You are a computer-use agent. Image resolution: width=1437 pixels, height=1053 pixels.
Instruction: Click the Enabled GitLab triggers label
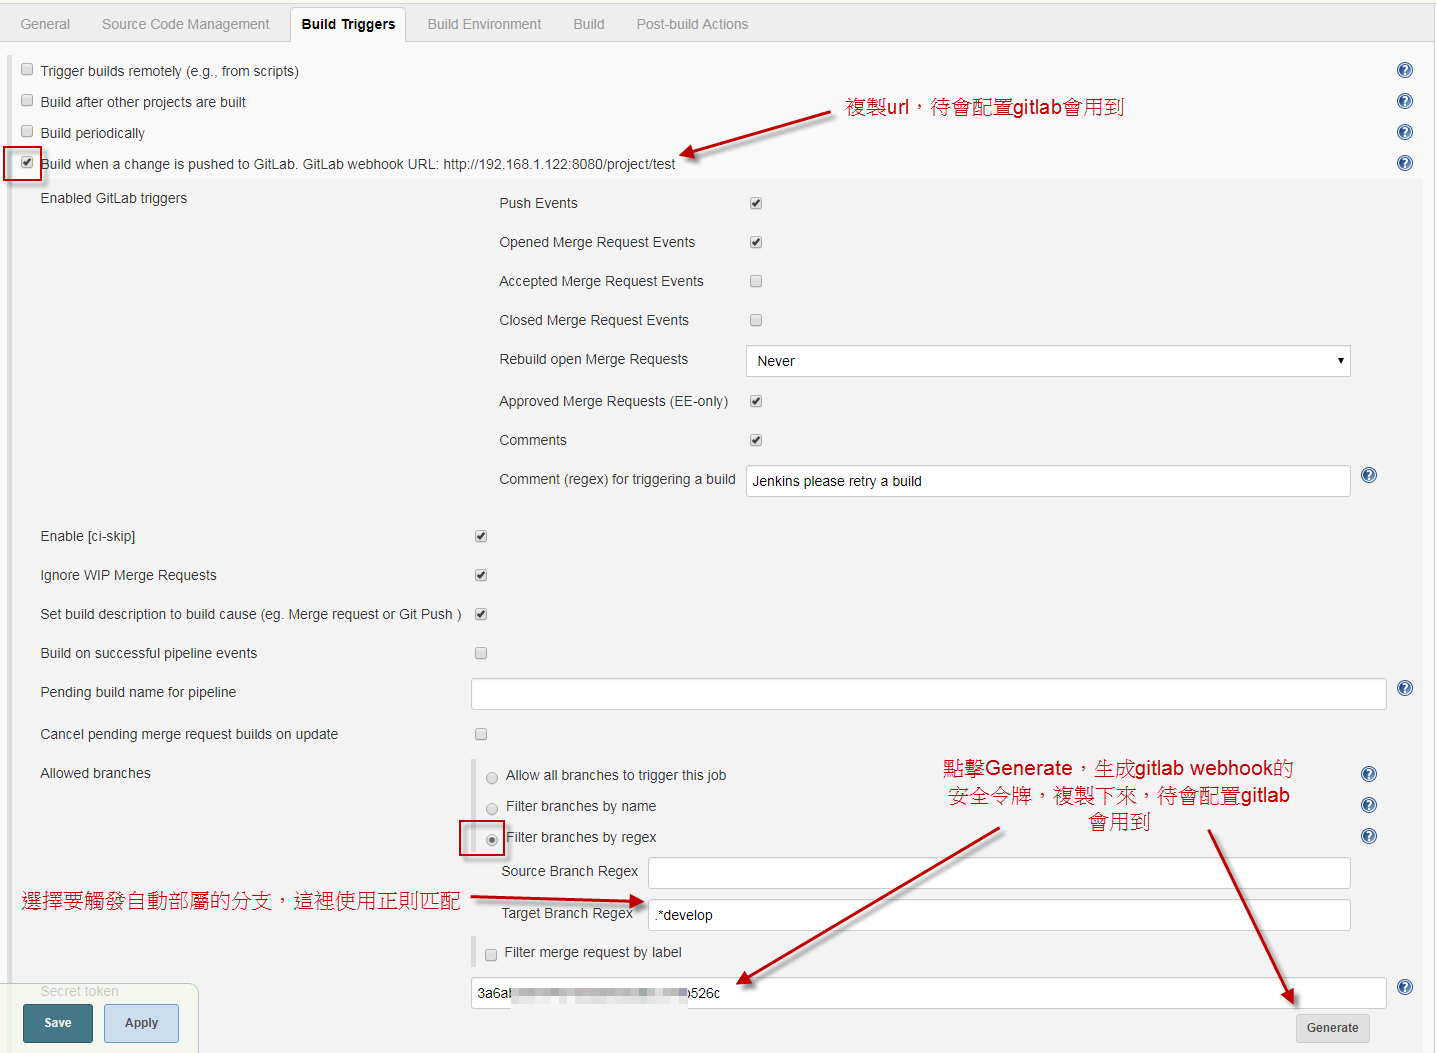point(114,198)
